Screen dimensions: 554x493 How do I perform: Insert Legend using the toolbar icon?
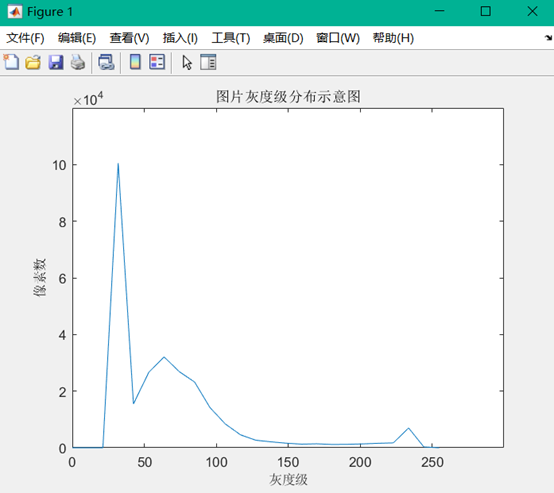(x=157, y=62)
